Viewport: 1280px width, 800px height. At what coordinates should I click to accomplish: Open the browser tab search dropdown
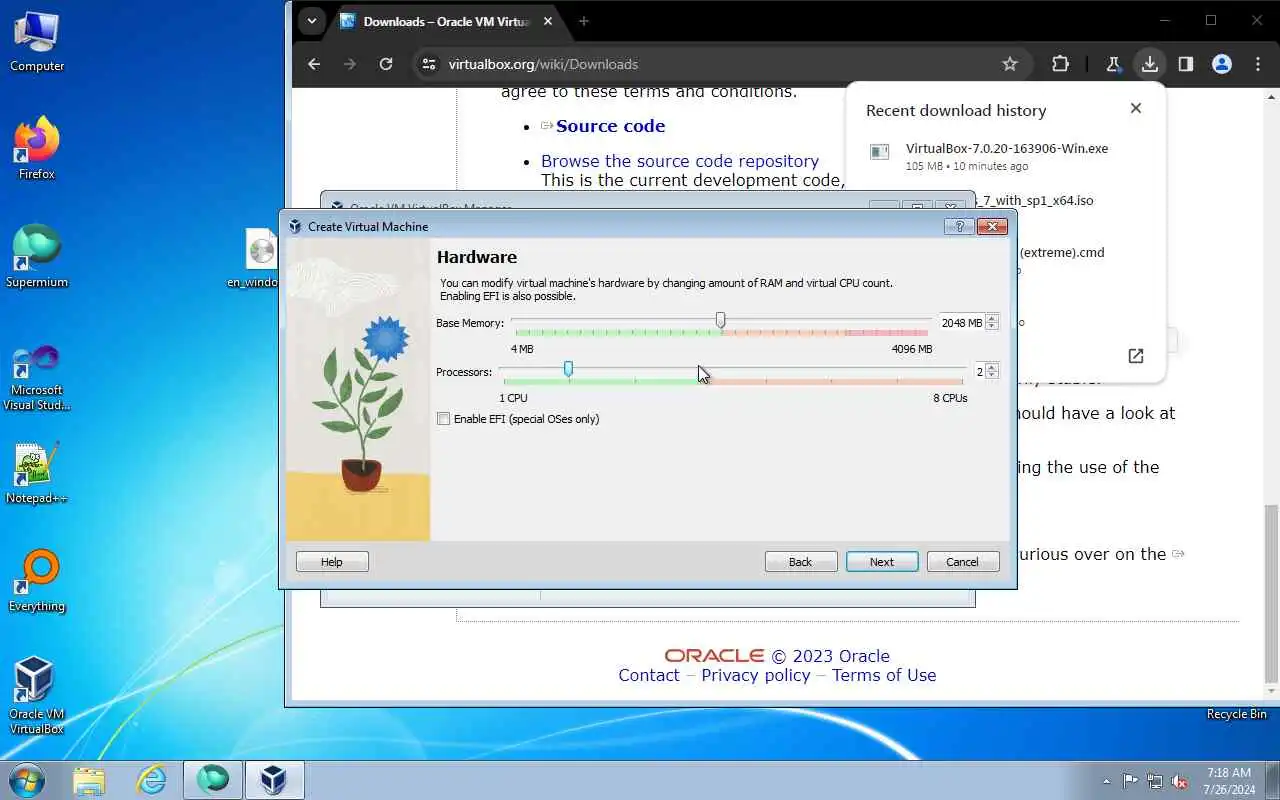pos(311,21)
